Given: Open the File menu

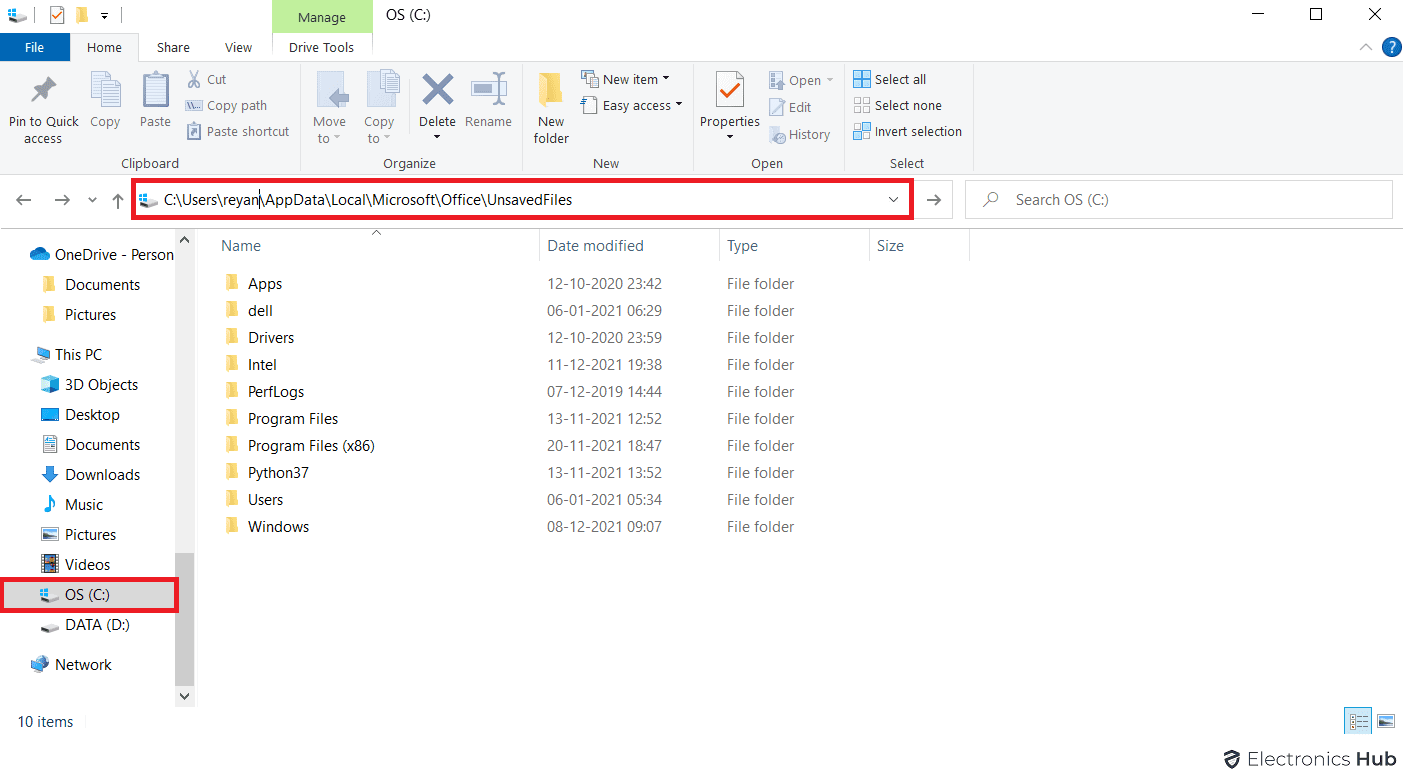Looking at the screenshot, I should [34, 47].
